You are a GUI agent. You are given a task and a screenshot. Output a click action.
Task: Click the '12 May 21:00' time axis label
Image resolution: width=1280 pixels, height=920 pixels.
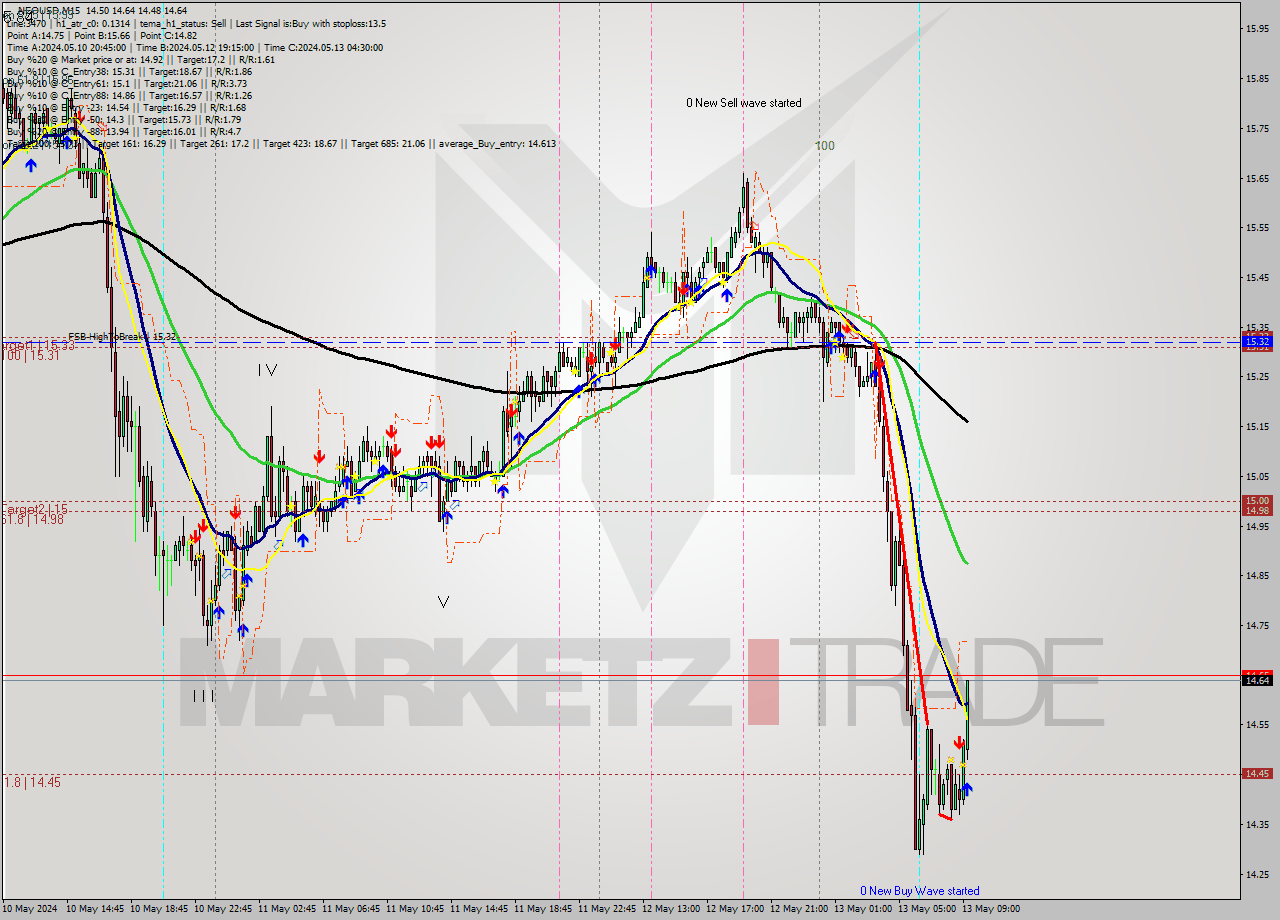tap(799, 909)
